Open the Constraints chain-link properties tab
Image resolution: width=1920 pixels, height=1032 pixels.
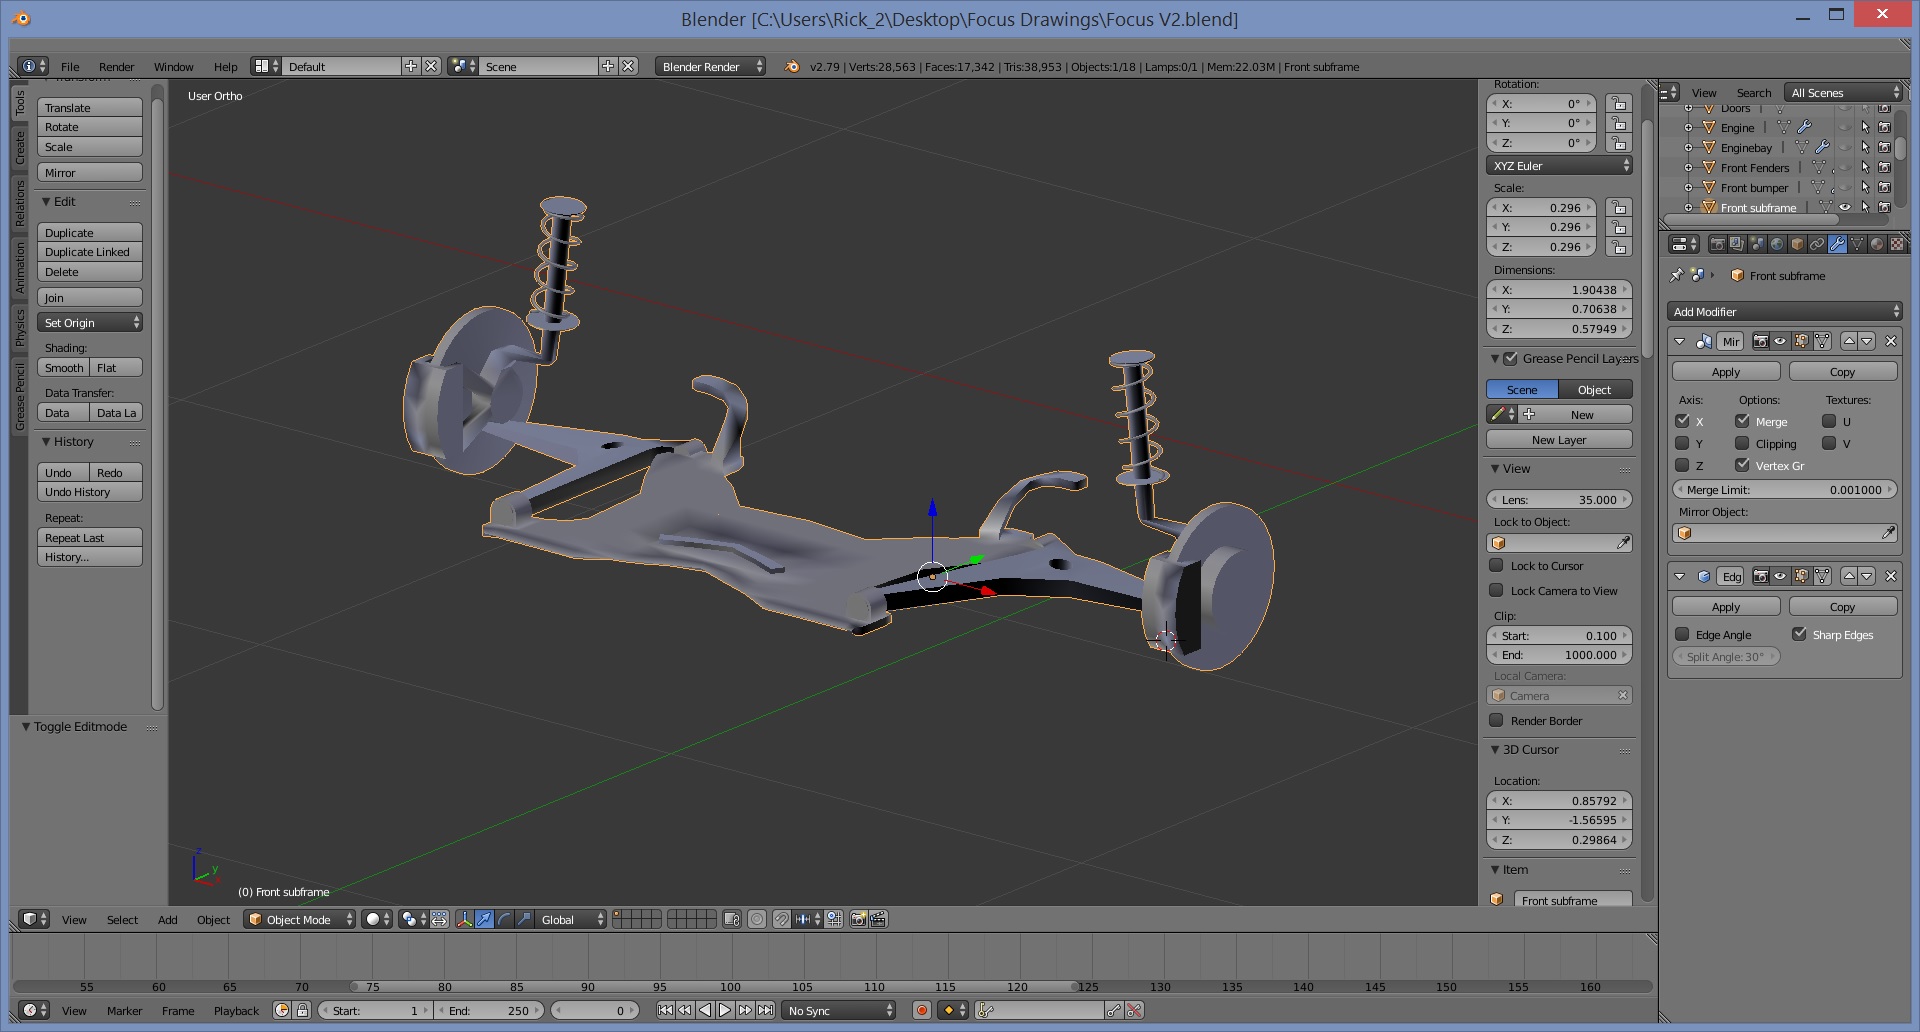[1817, 244]
